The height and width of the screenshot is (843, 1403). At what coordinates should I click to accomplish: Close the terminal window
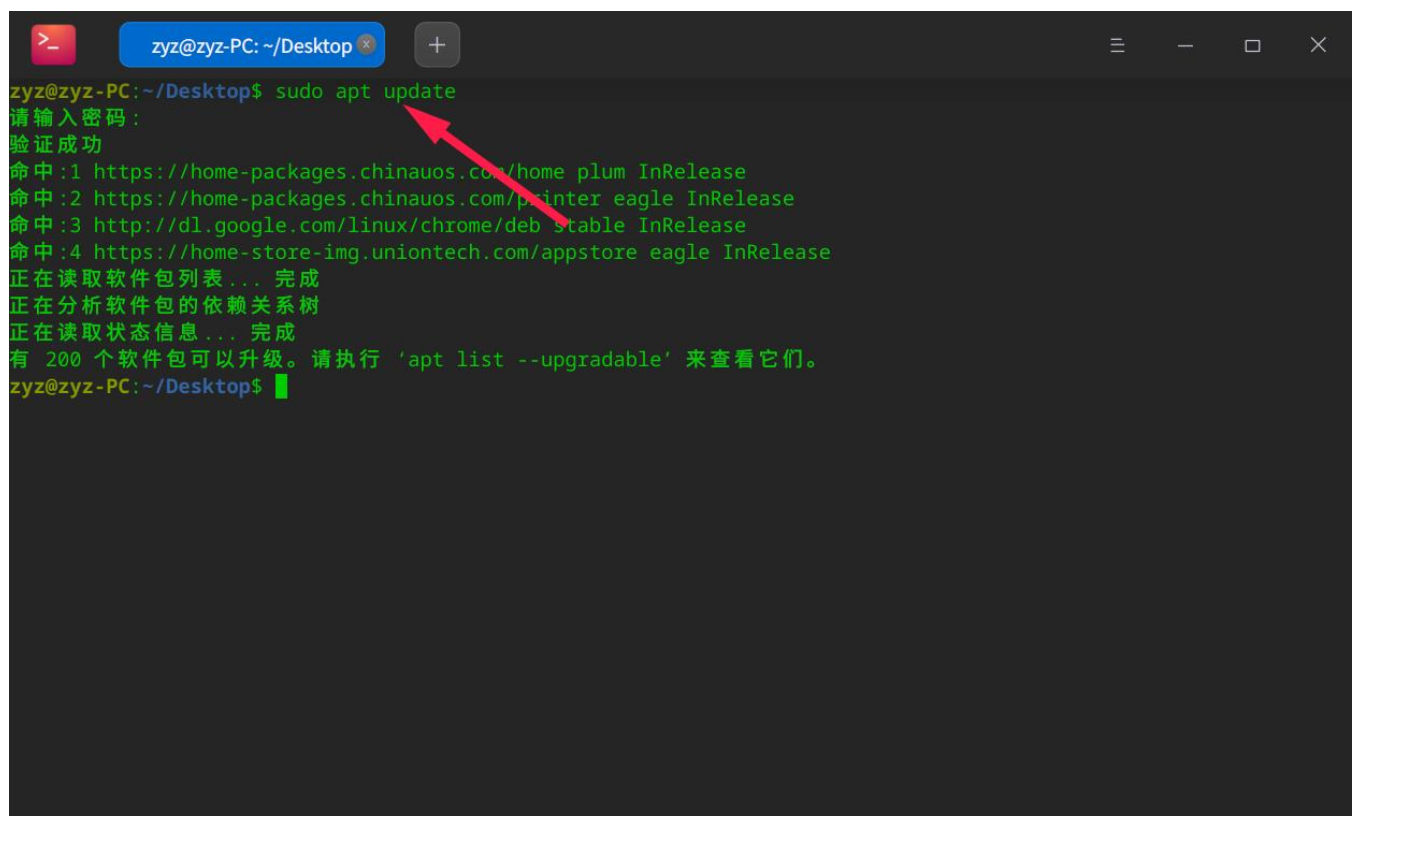tap(1318, 45)
